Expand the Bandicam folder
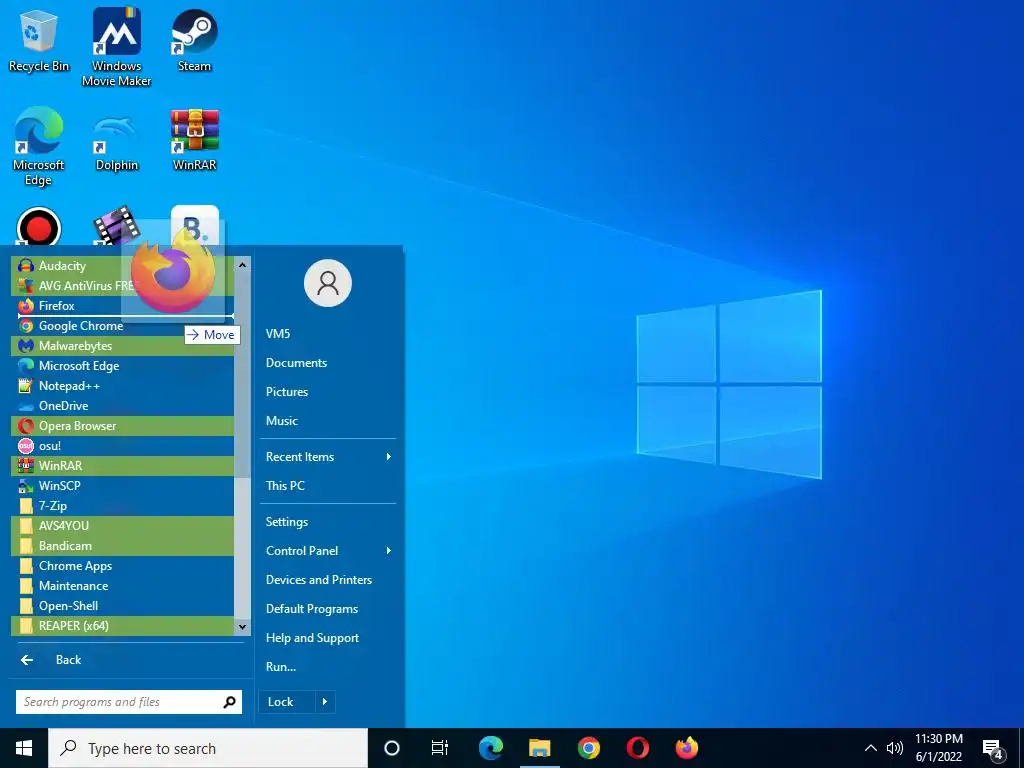The image size is (1024, 768). [122, 546]
